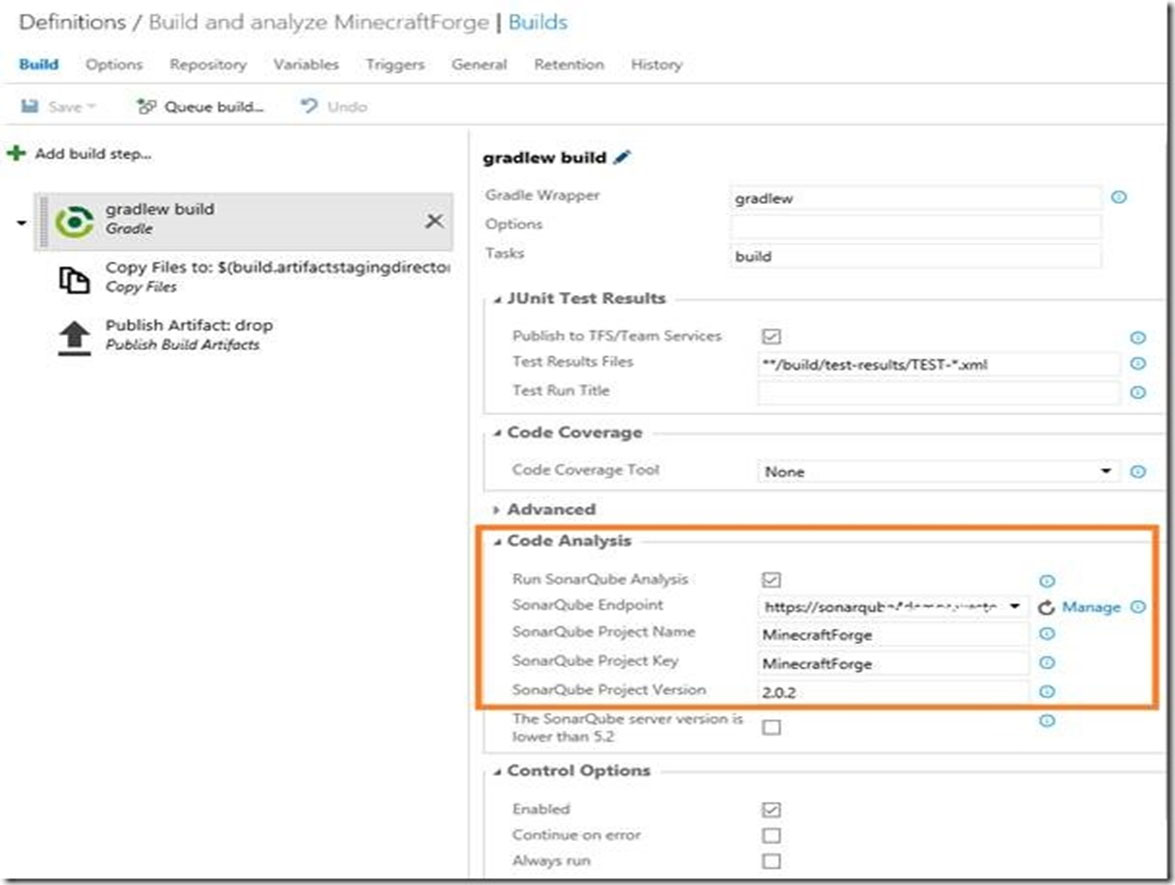The image size is (1175, 885).
Task: Open info icon for Gradle Wrapper
Action: pyautogui.click(x=1119, y=197)
